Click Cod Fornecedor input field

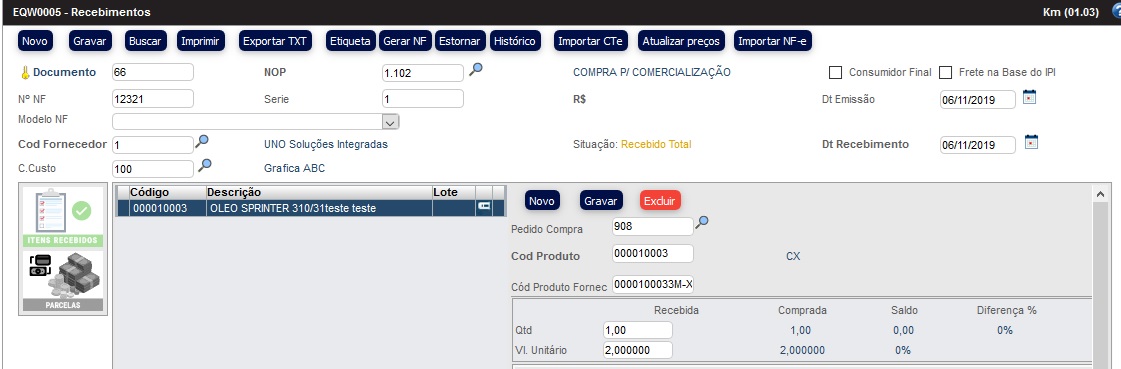click(x=153, y=144)
